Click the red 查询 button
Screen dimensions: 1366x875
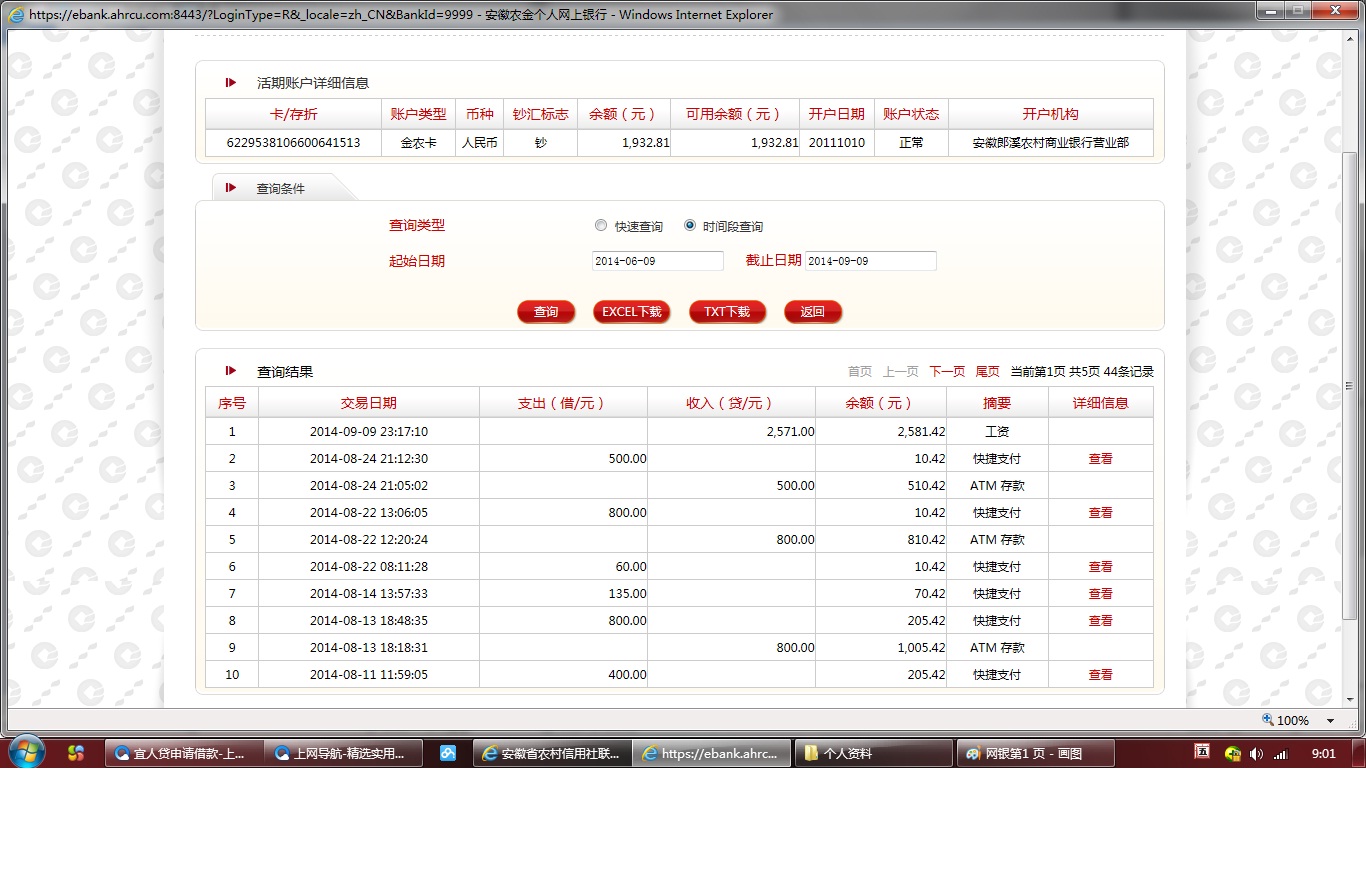pos(546,312)
